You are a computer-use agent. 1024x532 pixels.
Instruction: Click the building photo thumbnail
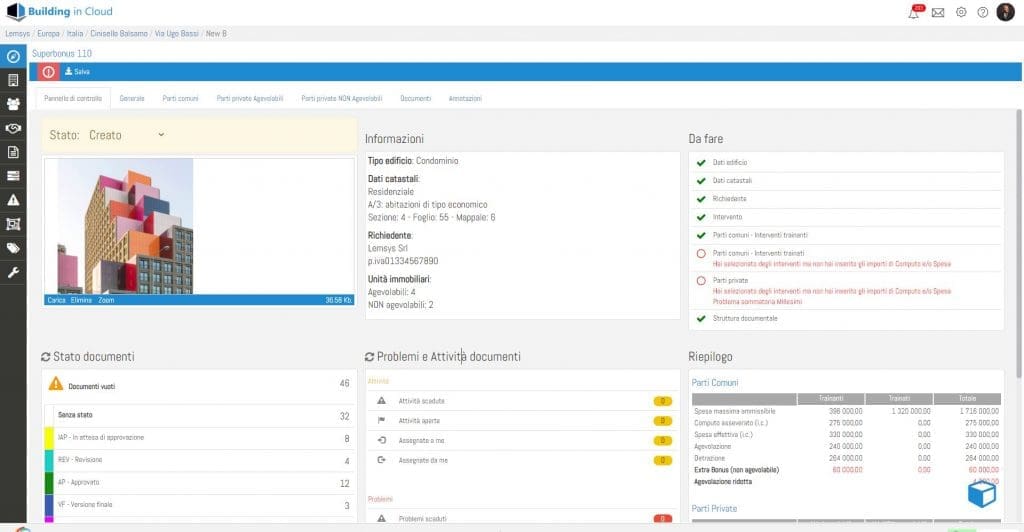tap(125, 226)
